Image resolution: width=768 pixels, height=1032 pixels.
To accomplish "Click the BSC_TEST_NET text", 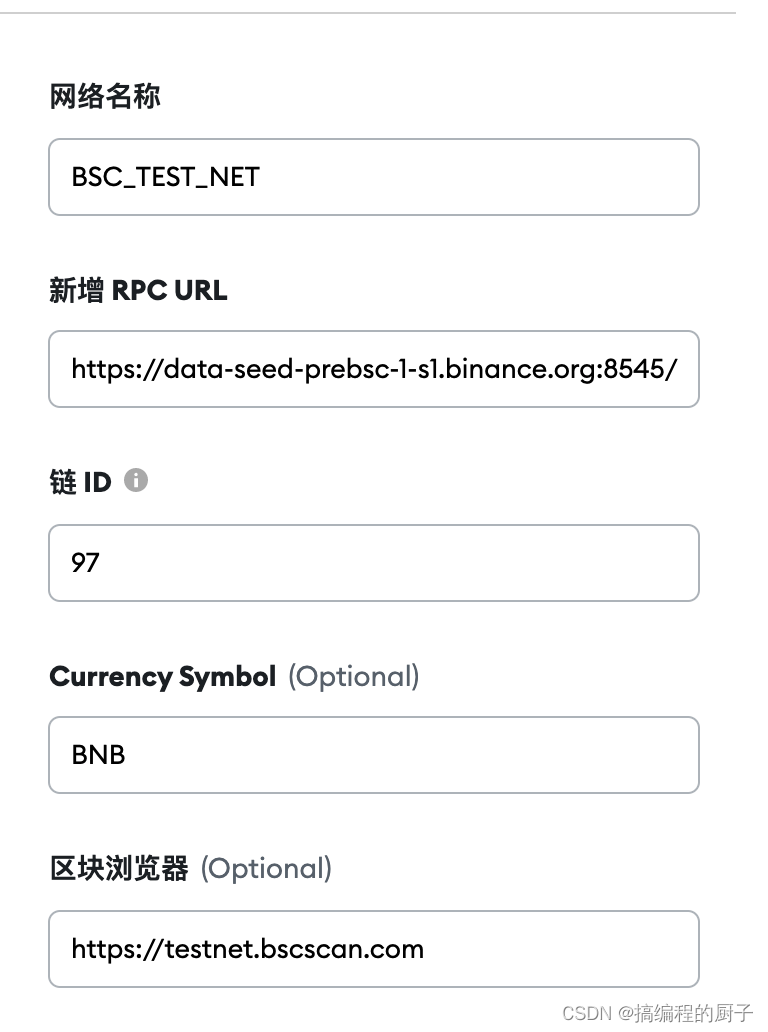I will point(166,177).
